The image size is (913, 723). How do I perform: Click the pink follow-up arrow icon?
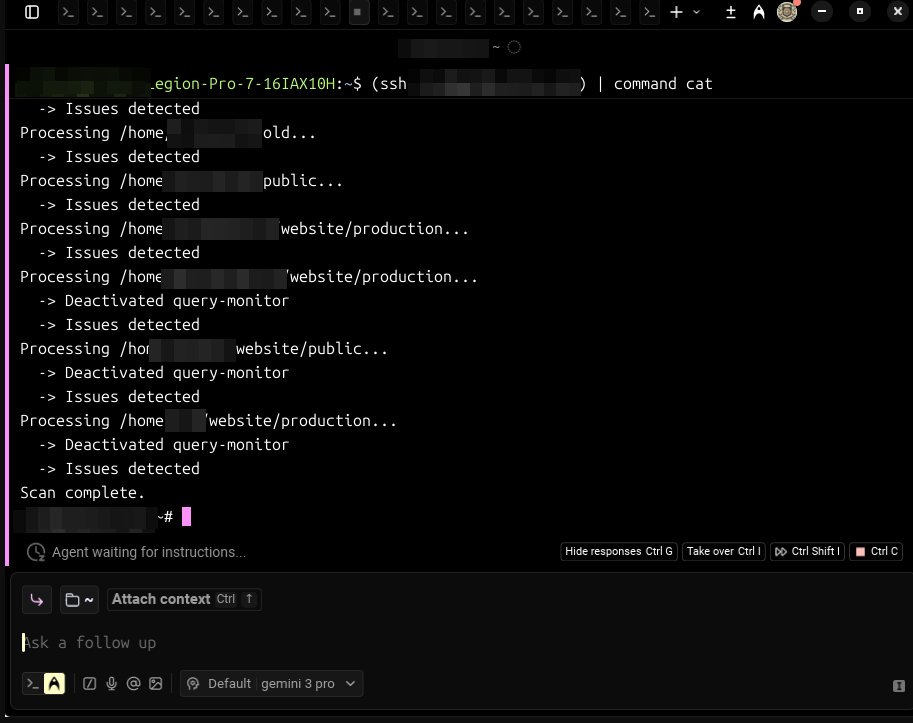[x=37, y=600]
